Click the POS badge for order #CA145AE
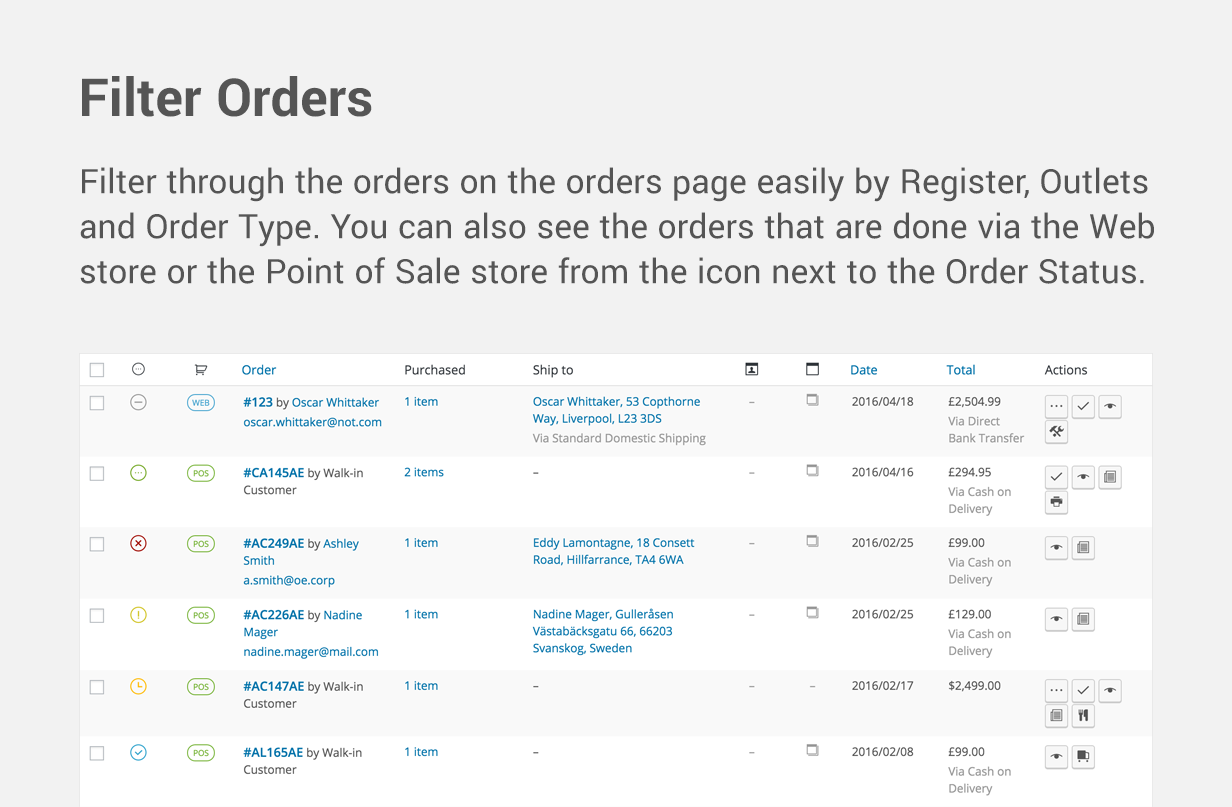The height and width of the screenshot is (807, 1232). (x=201, y=473)
